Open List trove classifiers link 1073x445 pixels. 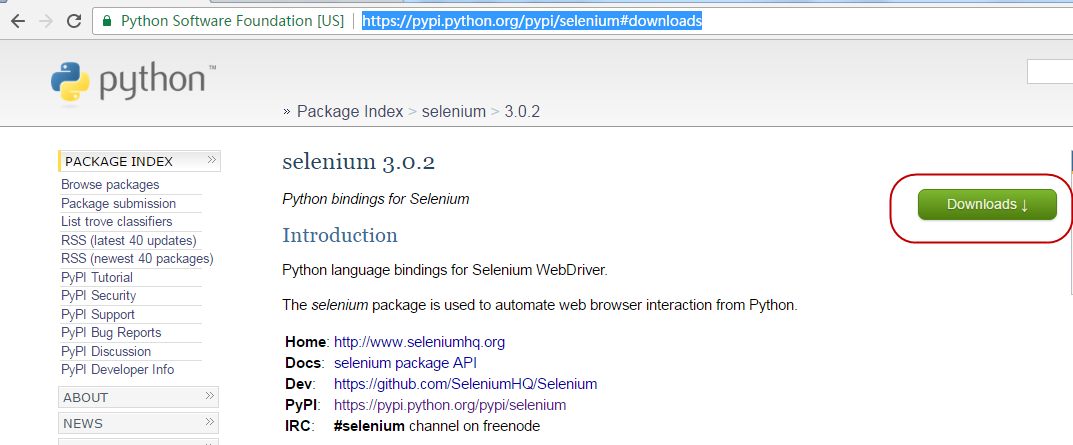pos(116,222)
